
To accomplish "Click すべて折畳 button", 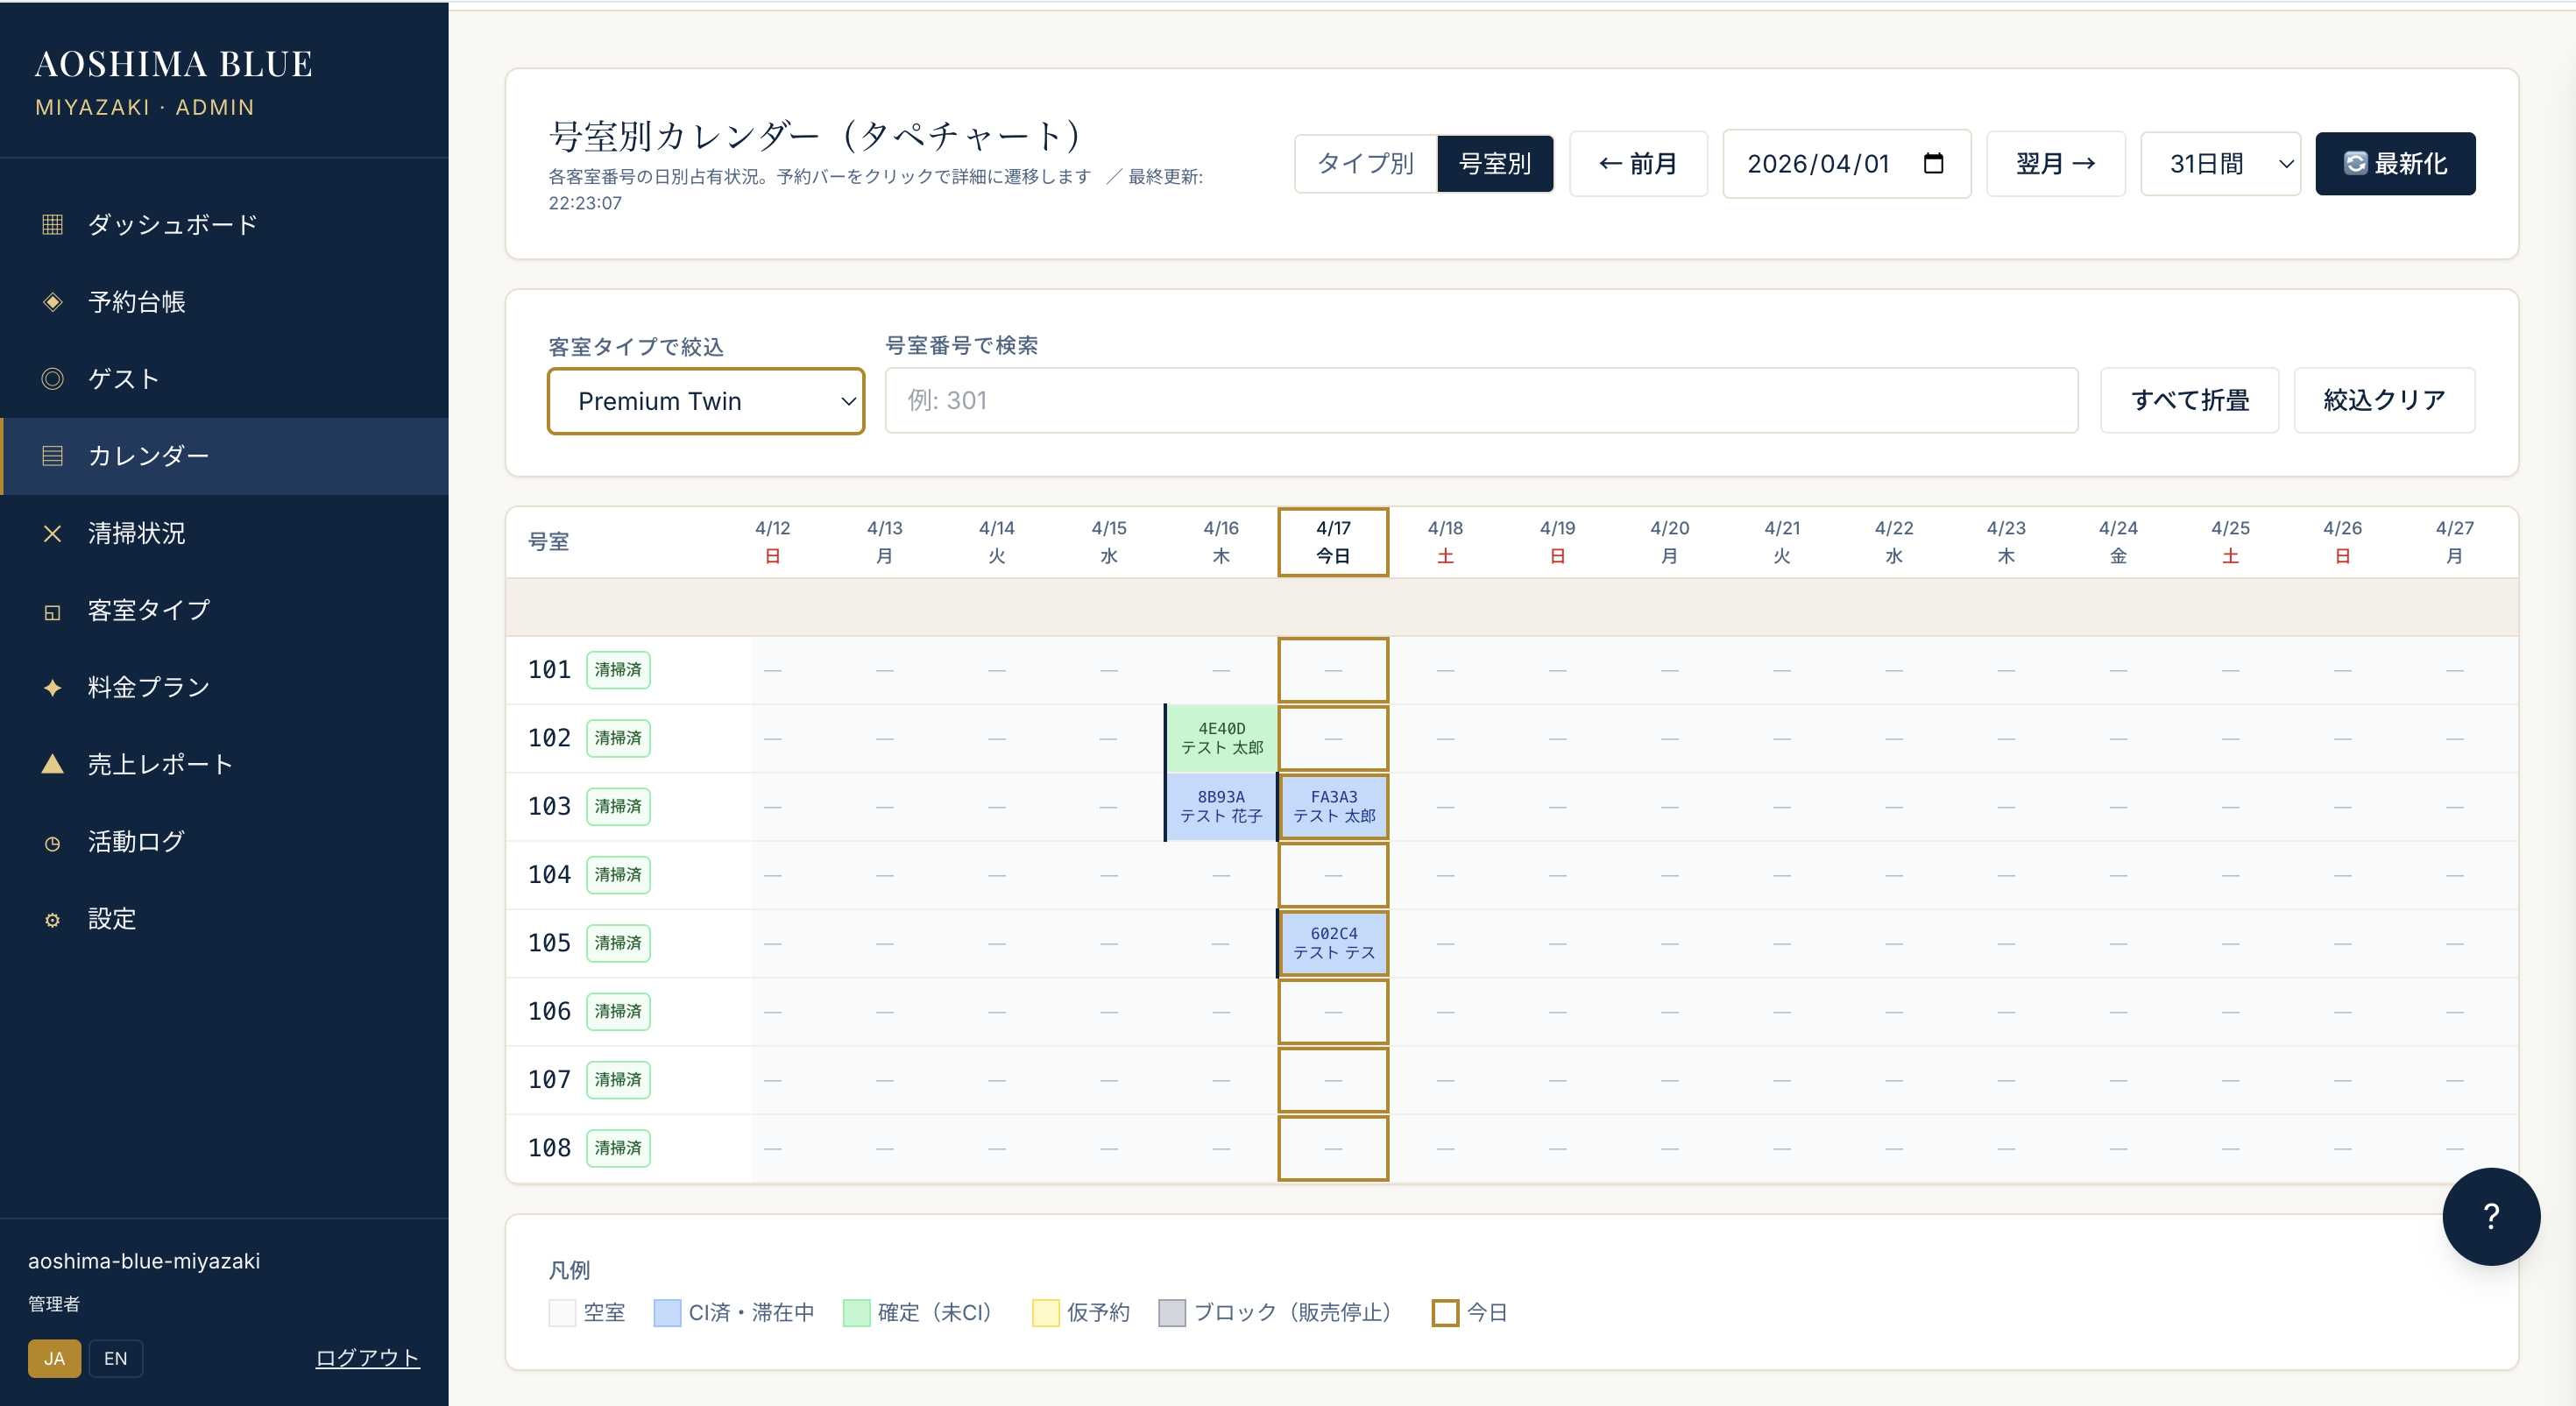I will pyautogui.click(x=2189, y=400).
